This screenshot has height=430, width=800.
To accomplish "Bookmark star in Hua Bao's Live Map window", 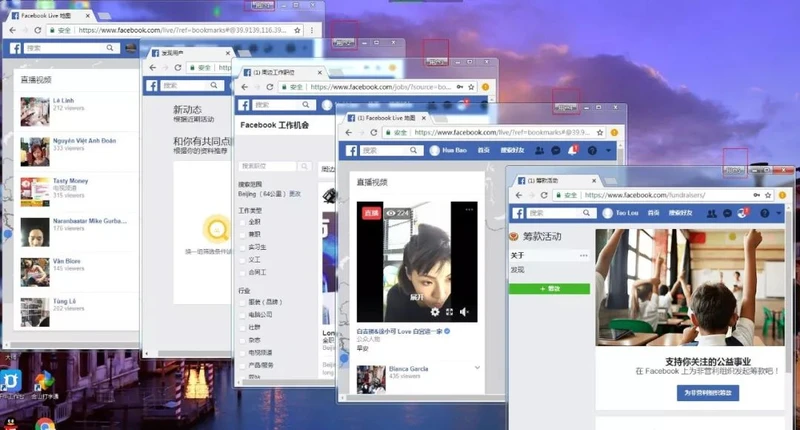I will pos(600,132).
